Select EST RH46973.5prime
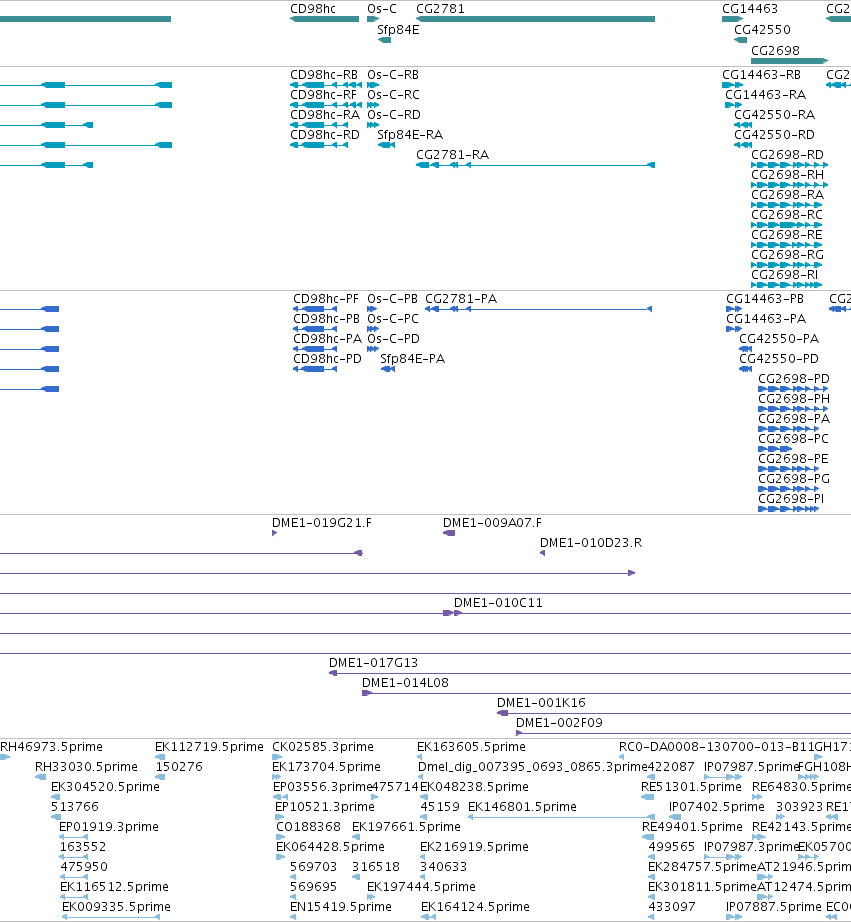Screen dimensions: 851x922 (x=51, y=747)
